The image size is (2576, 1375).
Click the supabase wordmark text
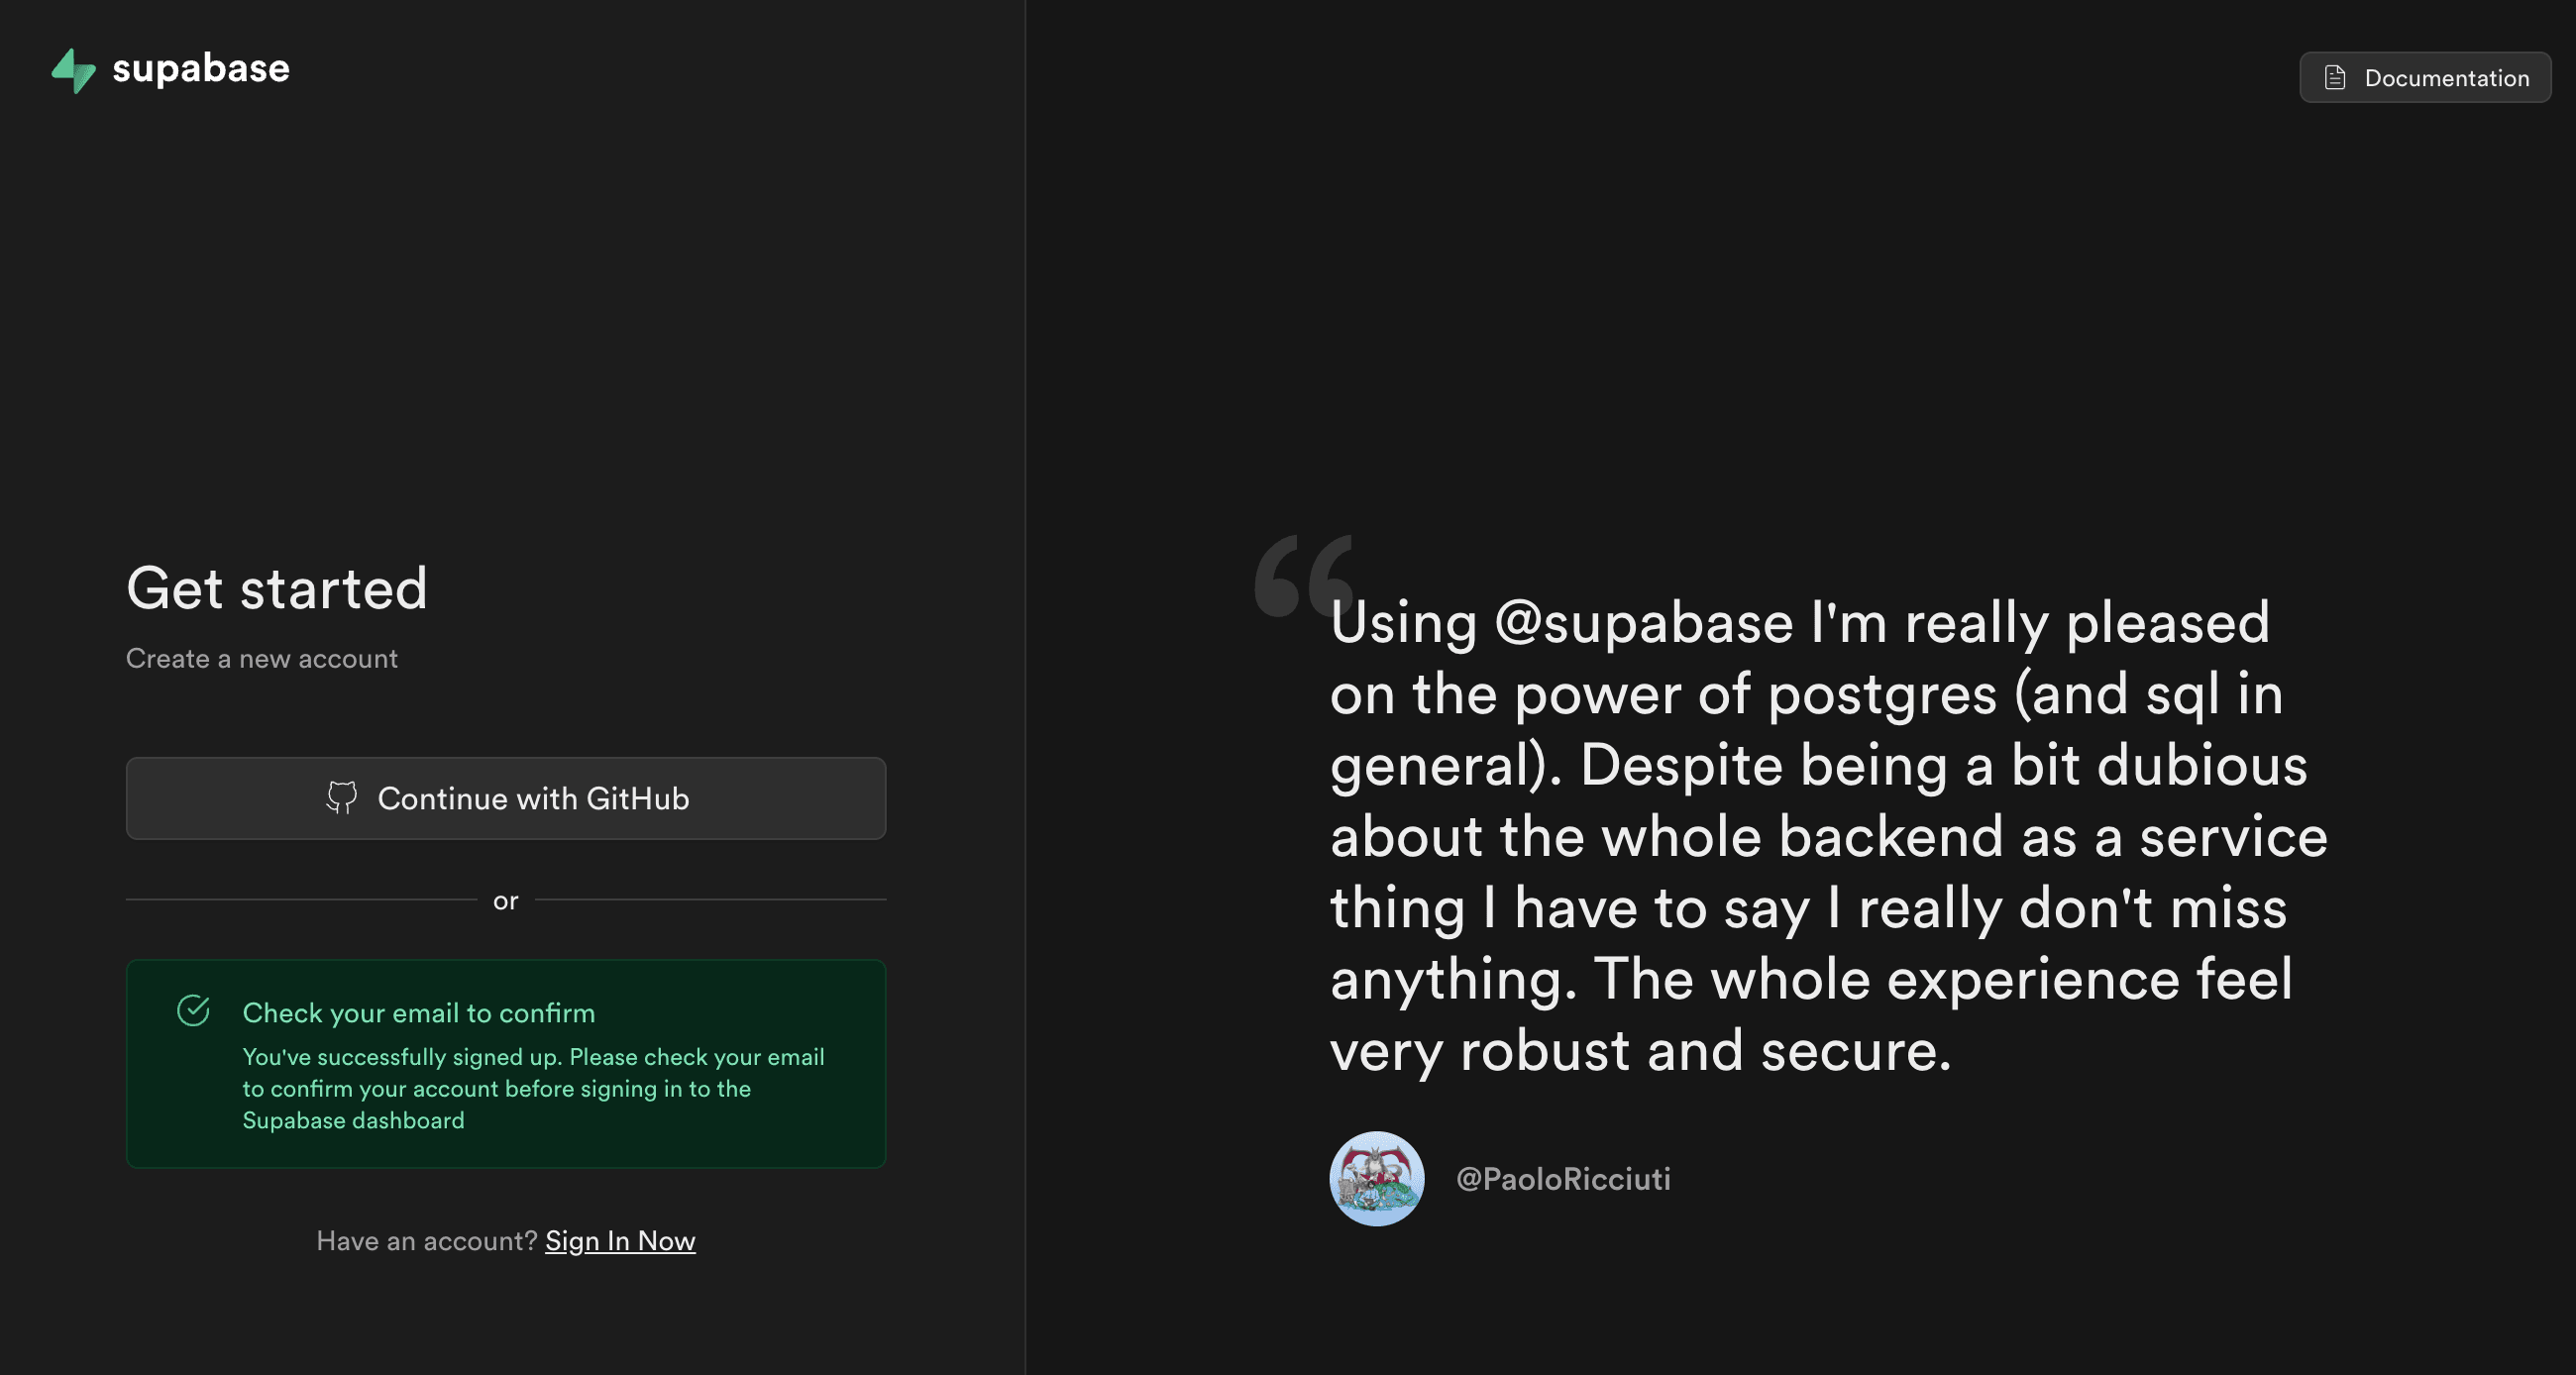[x=201, y=69]
